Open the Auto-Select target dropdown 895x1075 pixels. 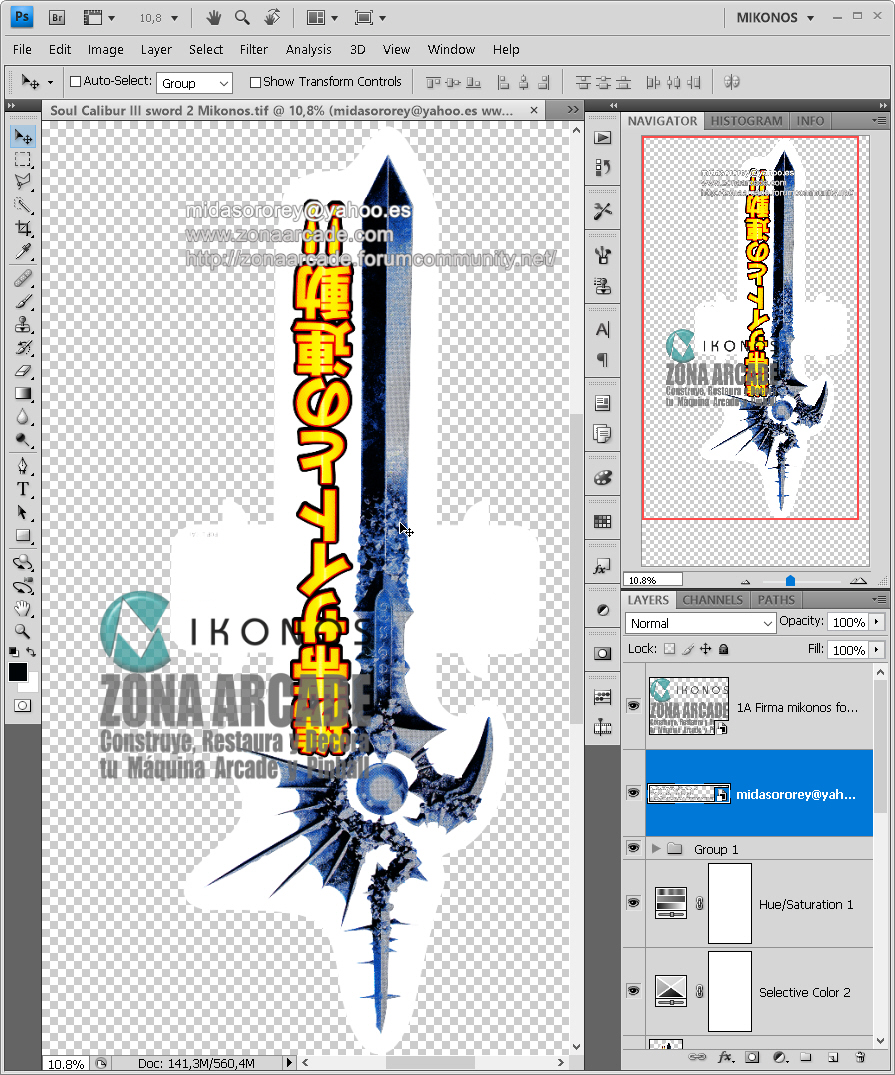coord(194,82)
